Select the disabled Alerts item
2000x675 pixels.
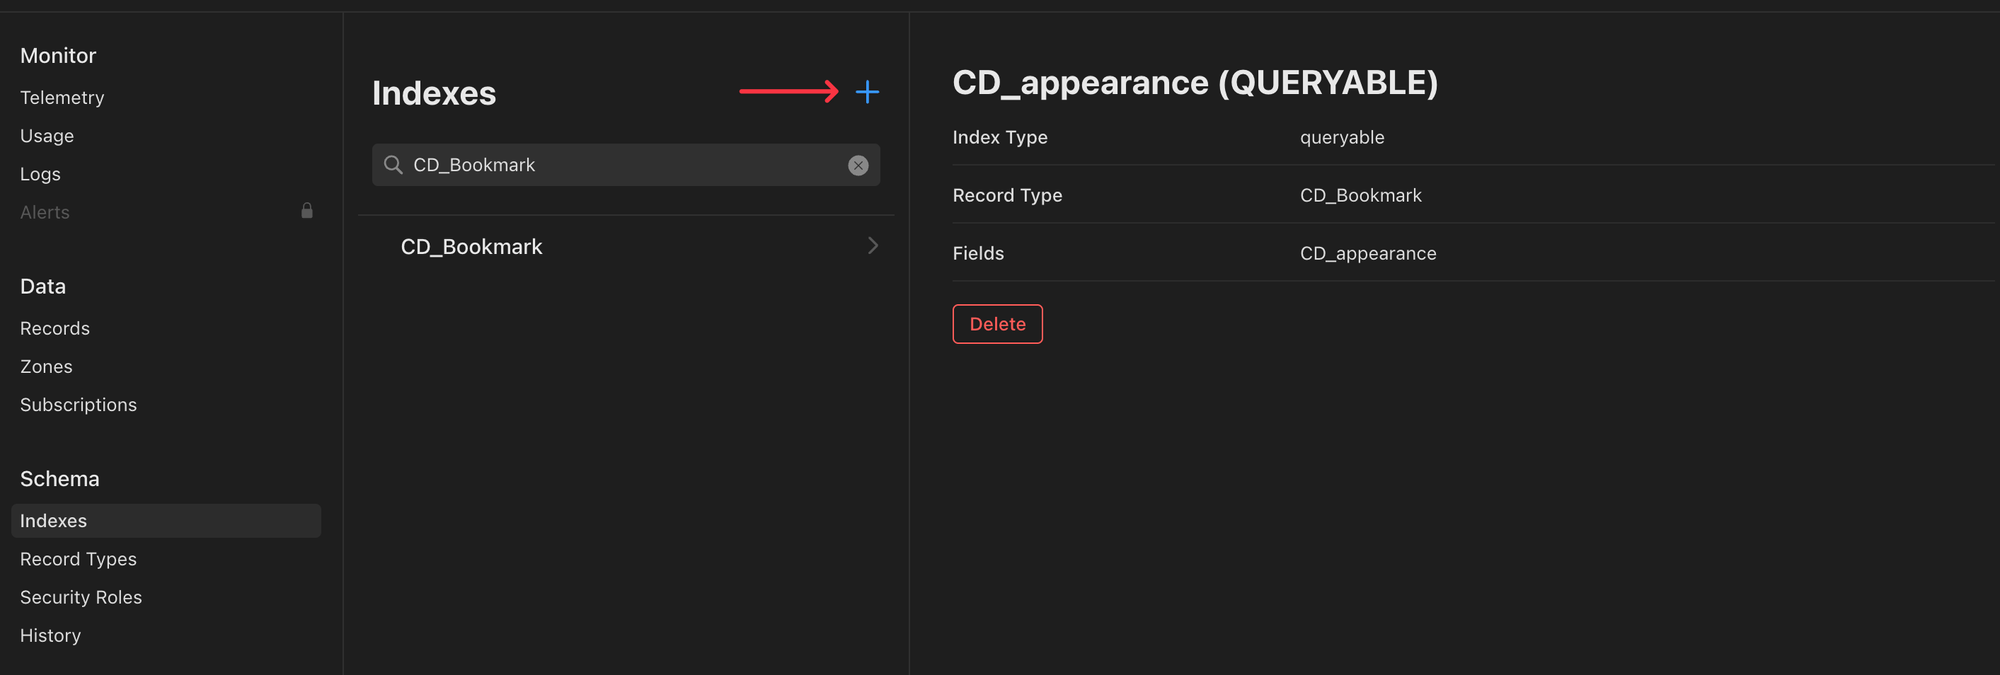(45, 212)
